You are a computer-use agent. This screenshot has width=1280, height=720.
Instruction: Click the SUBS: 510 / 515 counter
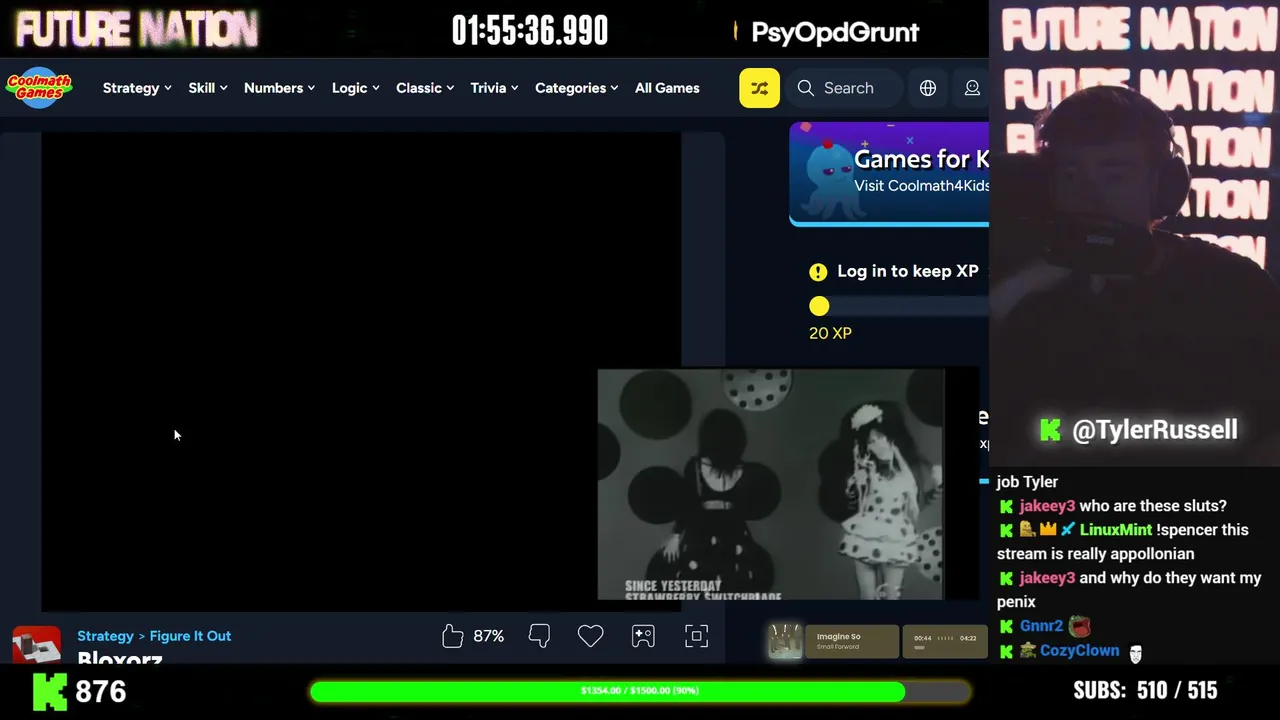(x=1145, y=691)
